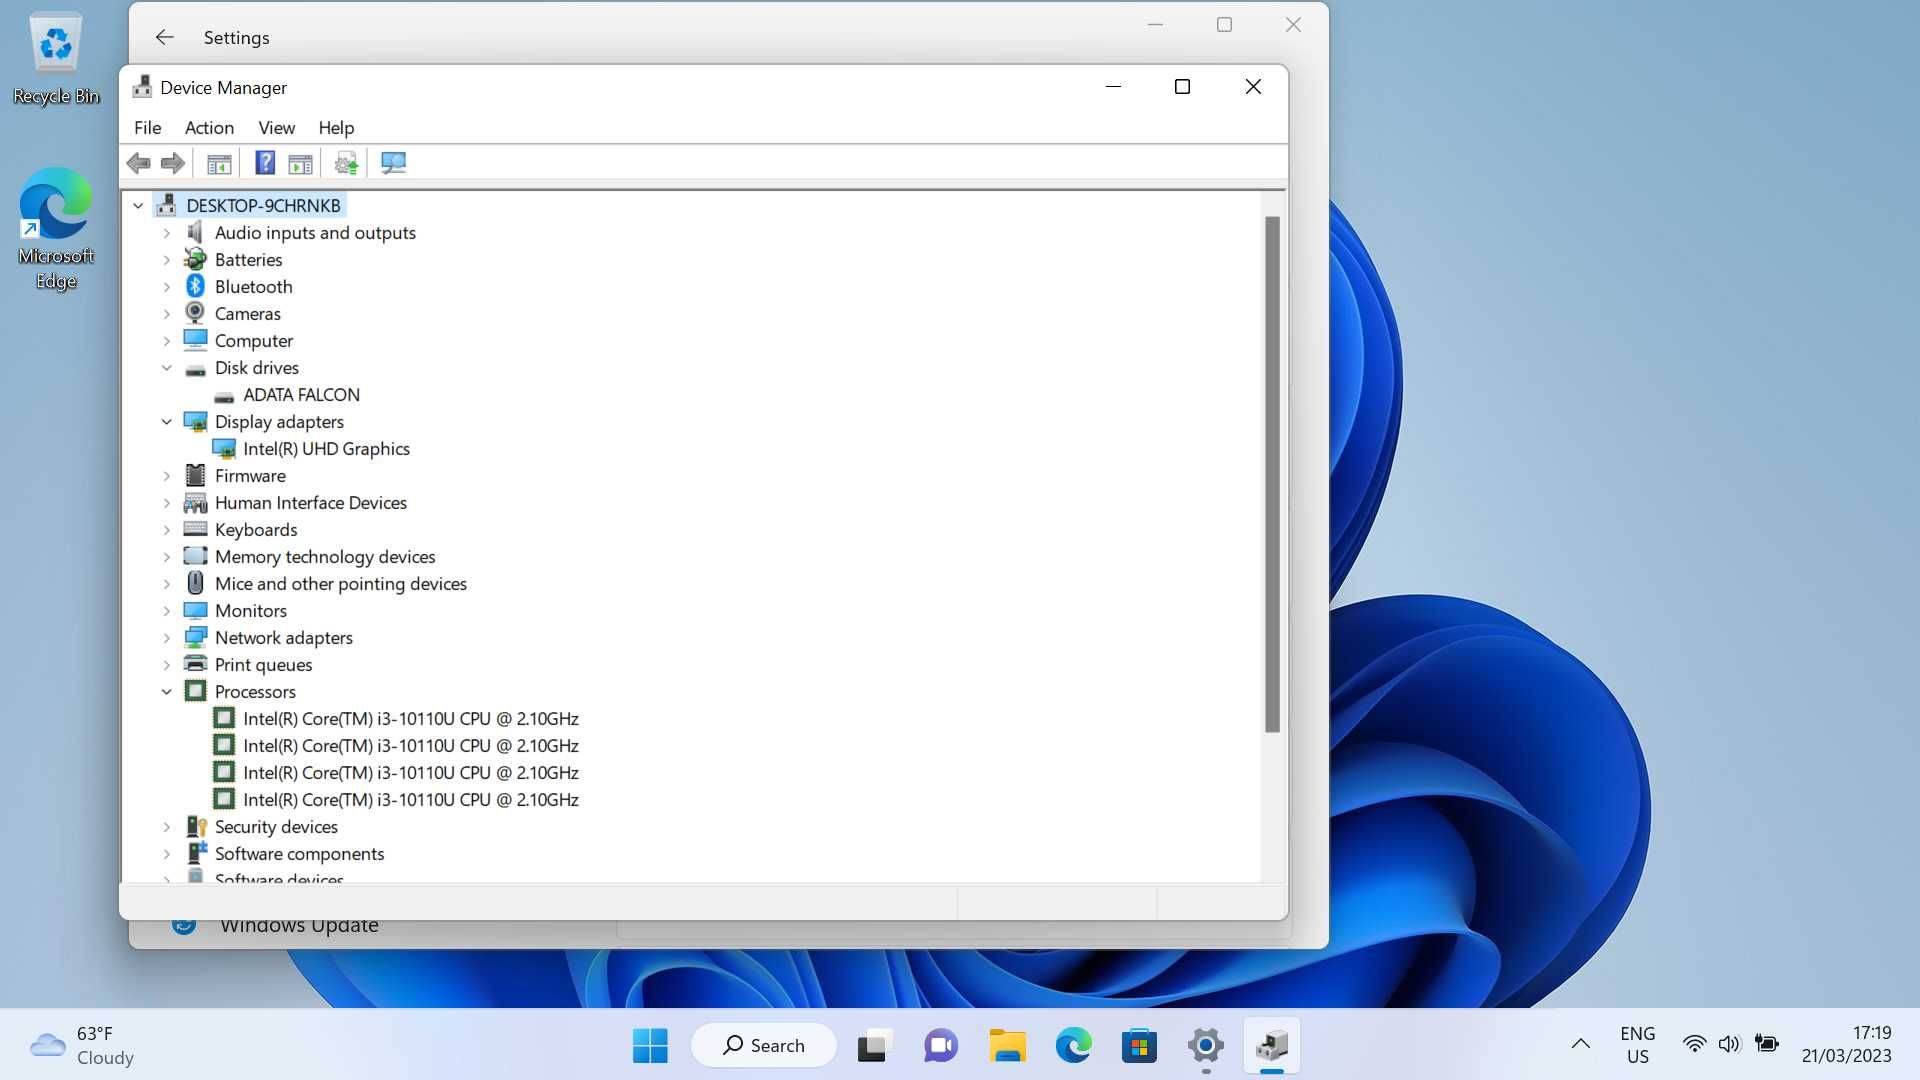The image size is (1920, 1080).
Task: Select ADATA FALCON disk drive entry
Action: coord(302,393)
